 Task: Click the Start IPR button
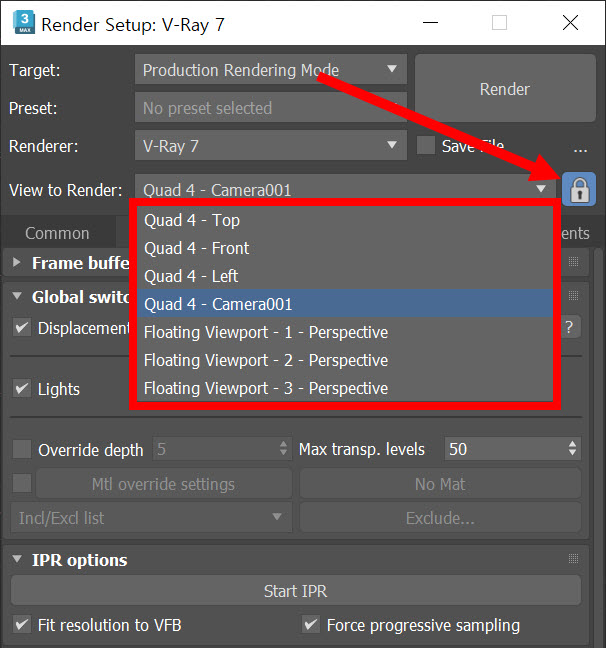tap(296, 590)
